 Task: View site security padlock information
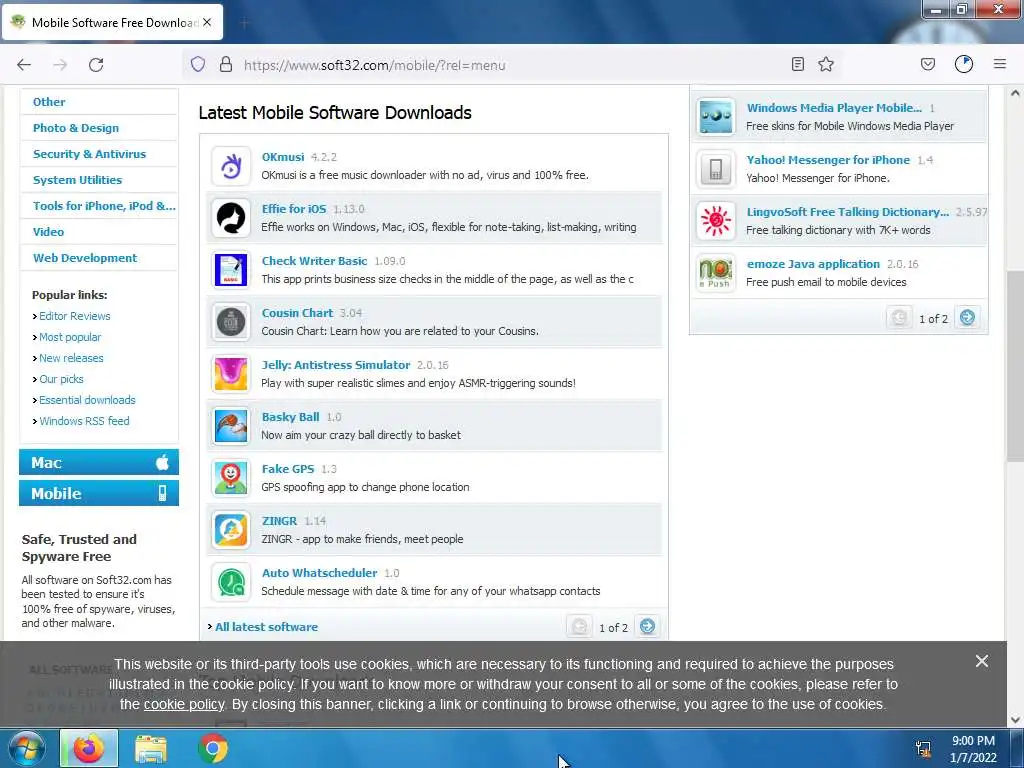click(x=226, y=64)
